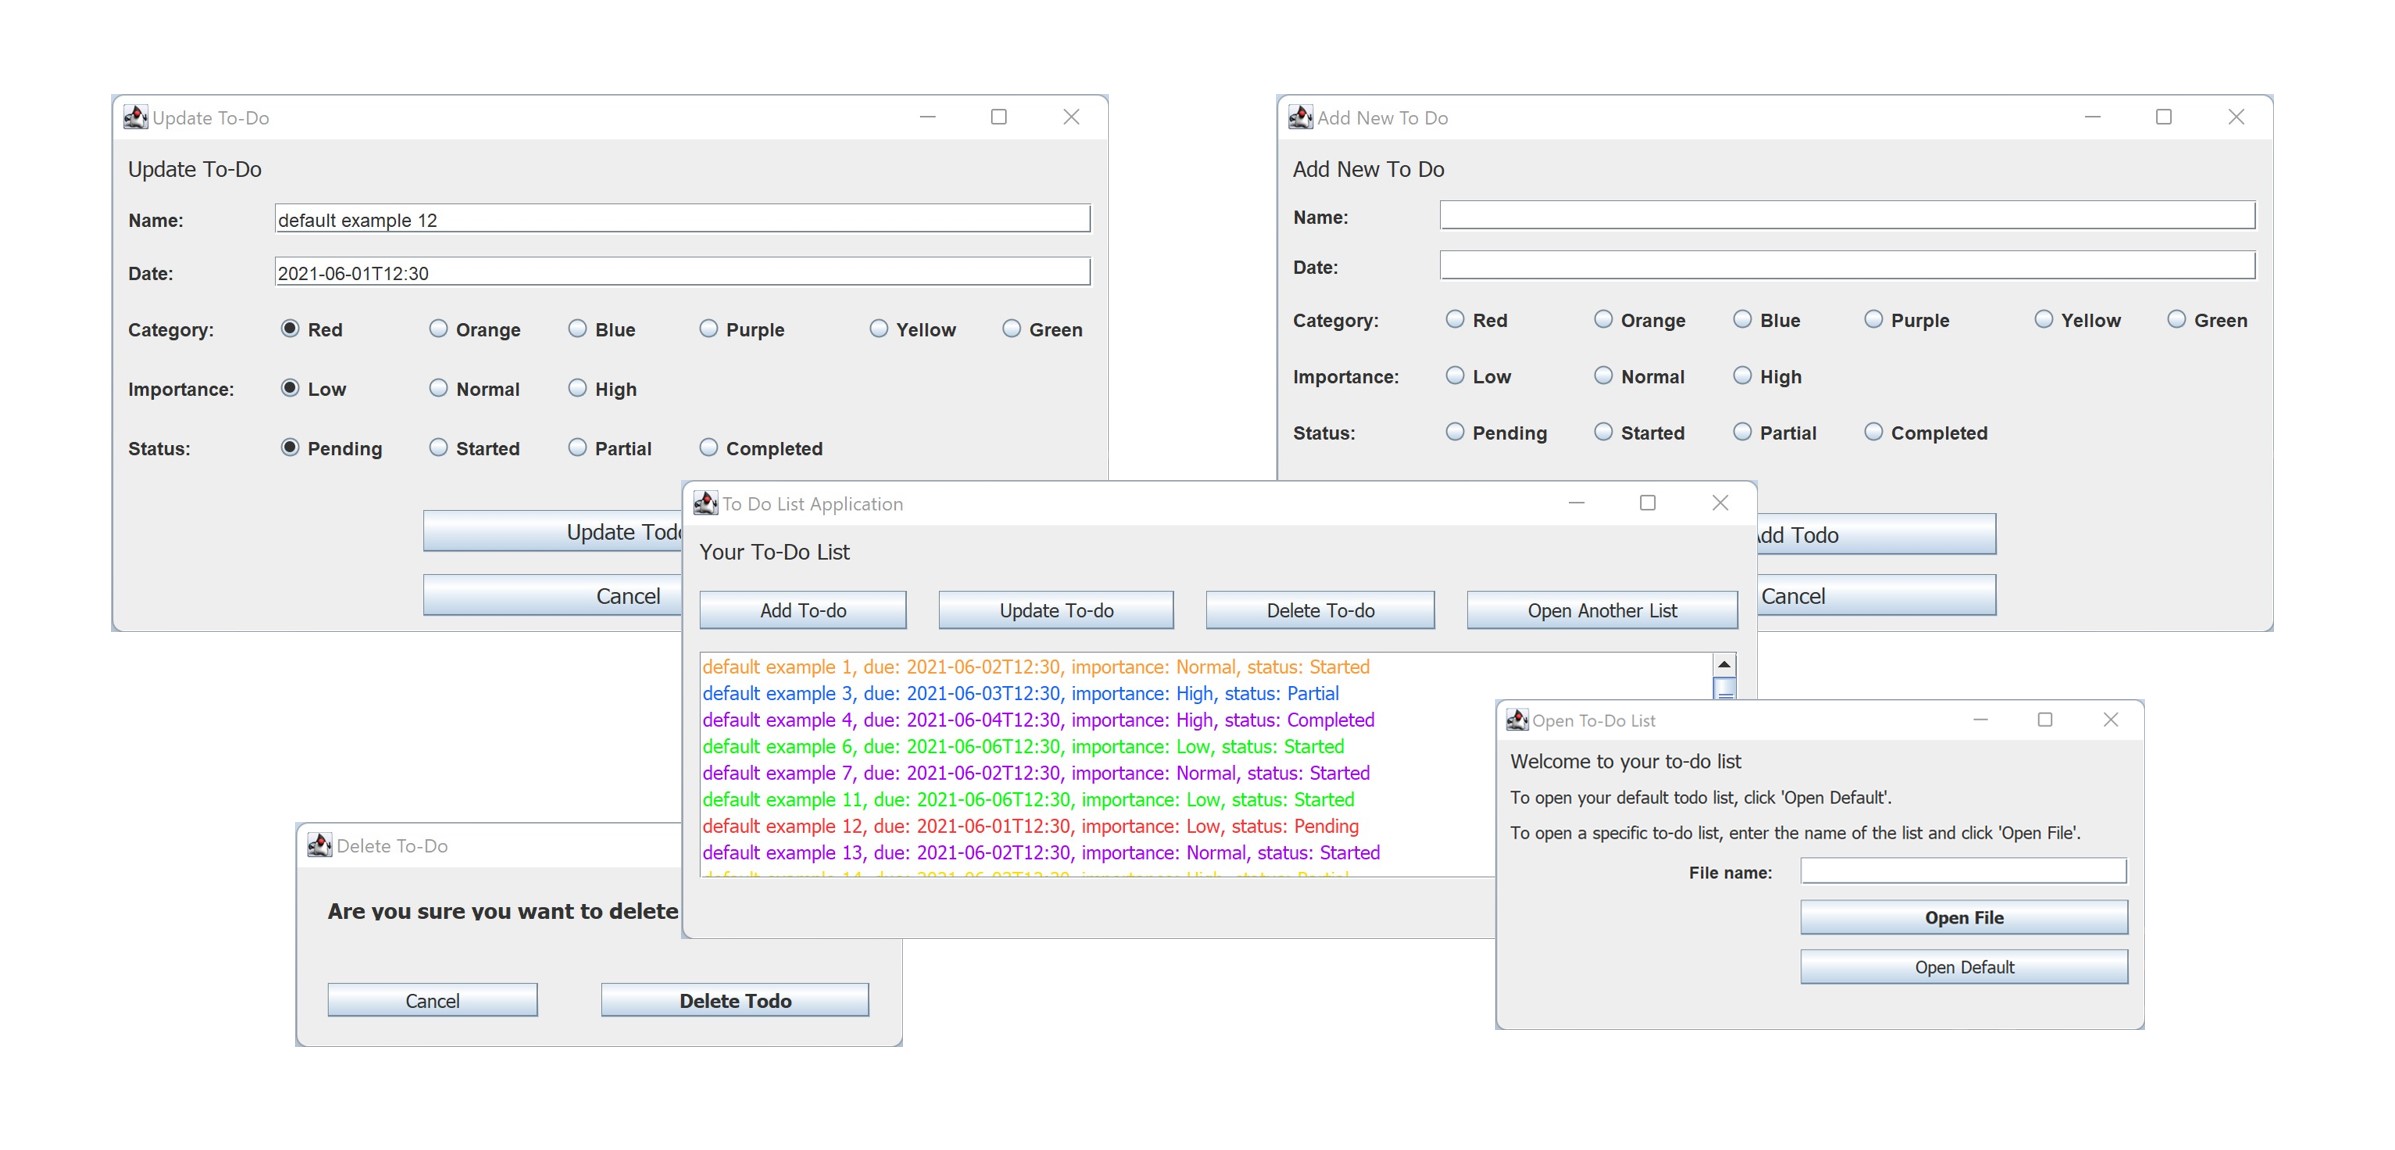Click the app icon in Add New To Do title bar
The image size is (2395, 1150).
[x=1300, y=117]
